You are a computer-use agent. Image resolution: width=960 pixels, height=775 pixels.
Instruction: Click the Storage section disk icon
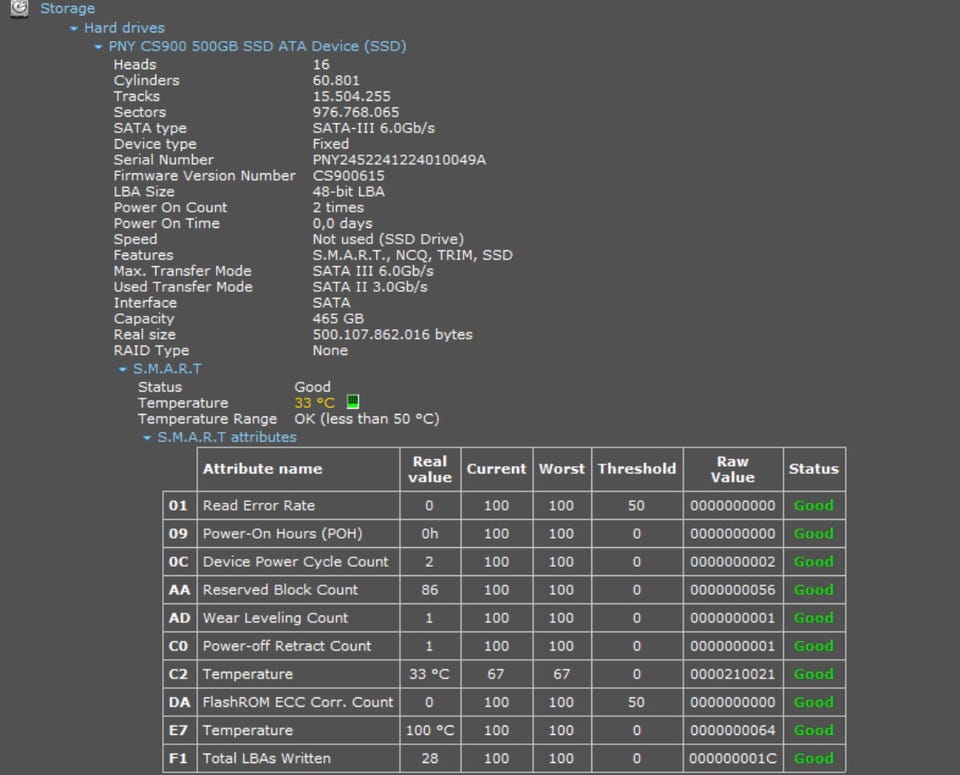click(x=19, y=9)
